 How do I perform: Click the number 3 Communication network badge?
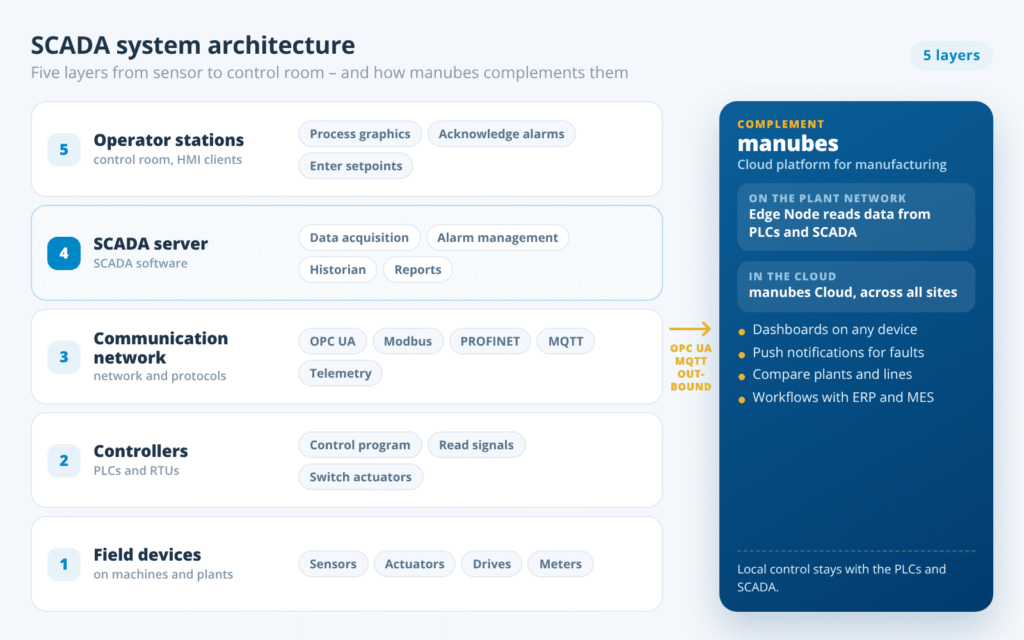[x=64, y=357]
